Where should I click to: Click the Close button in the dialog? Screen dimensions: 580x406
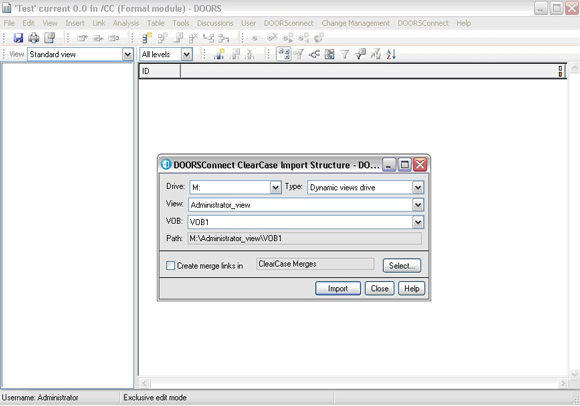[380, 288]
